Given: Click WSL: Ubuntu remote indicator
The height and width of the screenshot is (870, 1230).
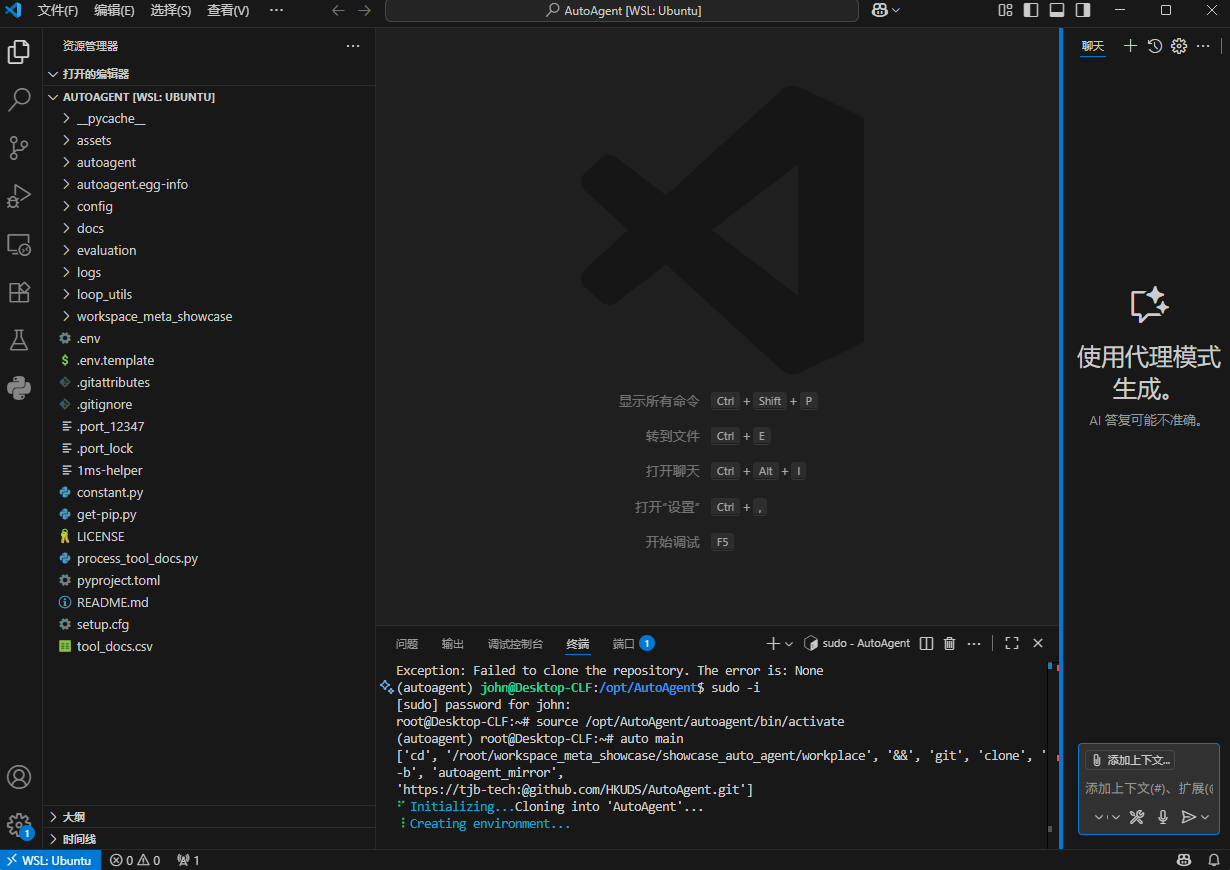Looking at the screenshot, I should point(50,860).
